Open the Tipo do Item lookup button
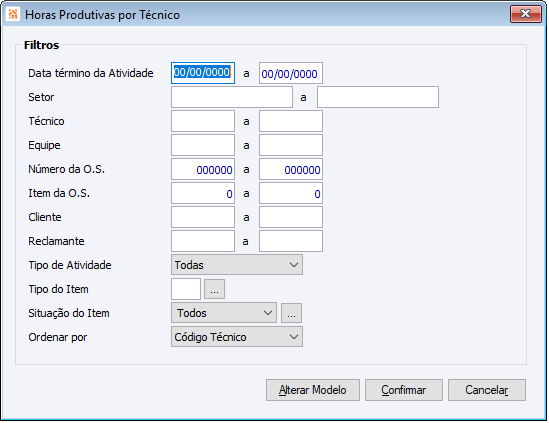 point(214,289)
